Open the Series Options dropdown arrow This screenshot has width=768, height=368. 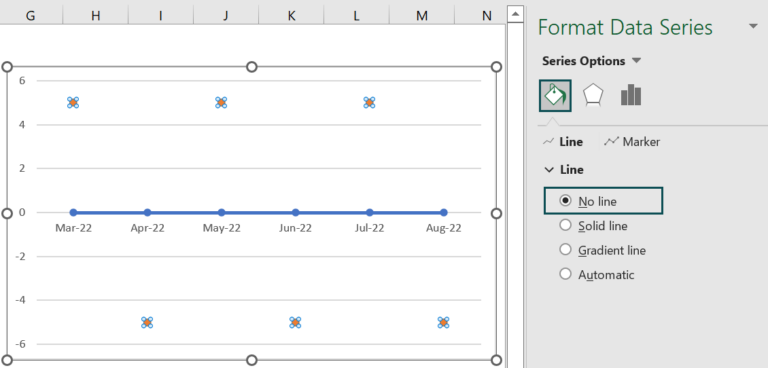click(x=636, y=61)
